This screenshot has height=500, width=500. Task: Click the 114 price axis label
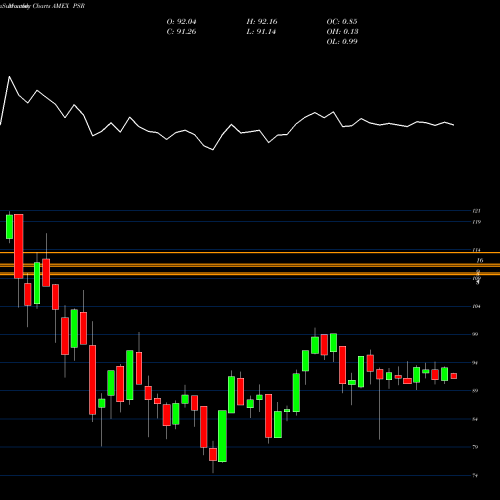tap(476, 250)
